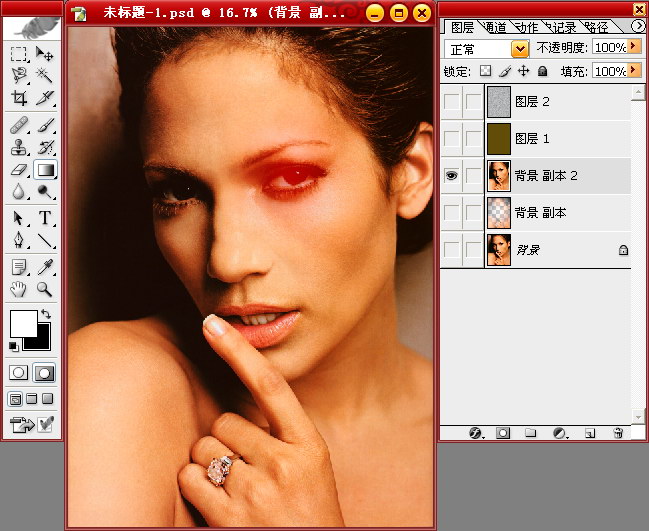649x531 pixels.
Task: Select the Hand tool
Action: pos(19,289)
